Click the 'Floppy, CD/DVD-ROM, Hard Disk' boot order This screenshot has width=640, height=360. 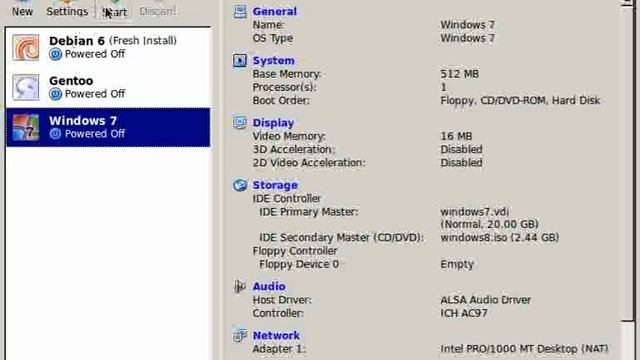click(x=520, y=100)
